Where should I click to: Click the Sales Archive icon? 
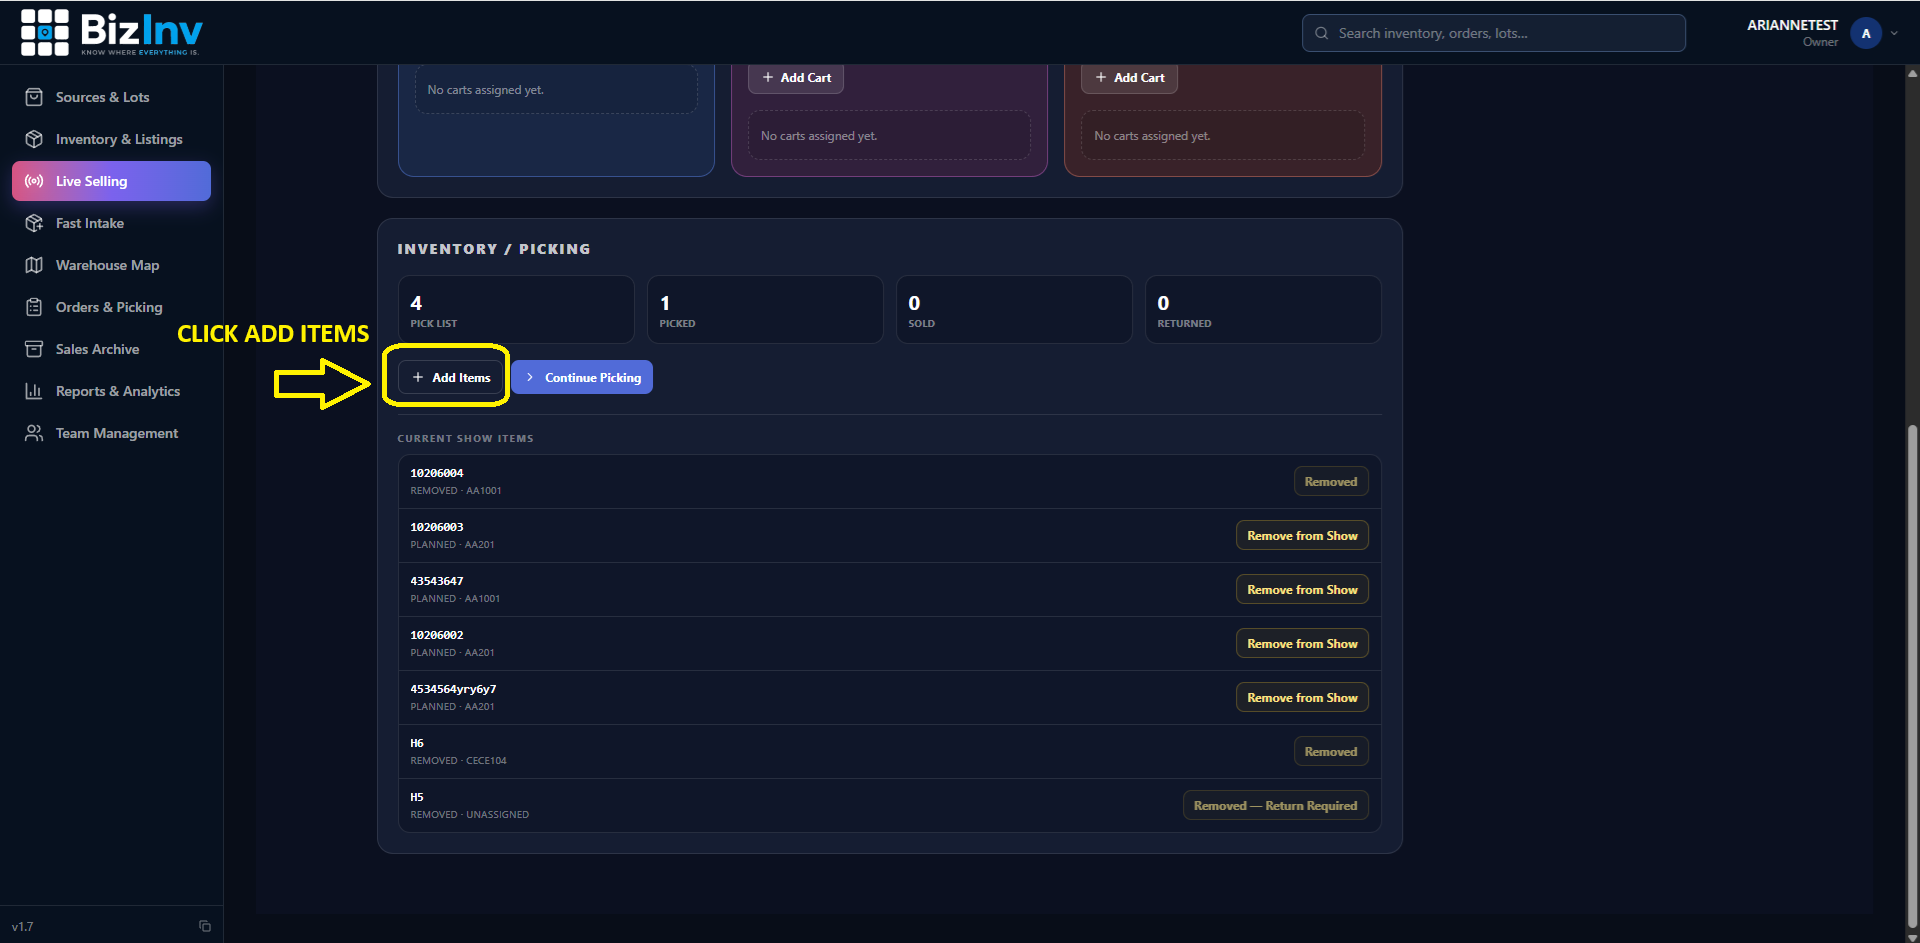(34, 349)
